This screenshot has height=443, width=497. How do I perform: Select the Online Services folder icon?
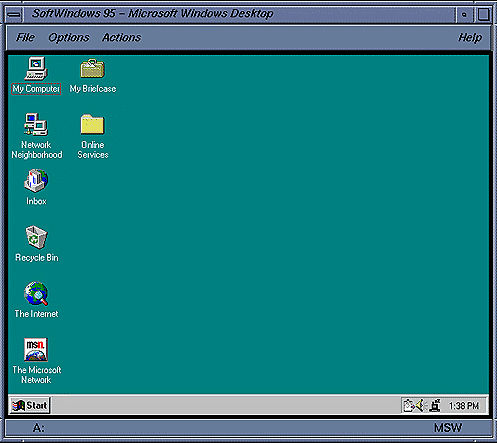pyautogui.click(x=93, y=124)
